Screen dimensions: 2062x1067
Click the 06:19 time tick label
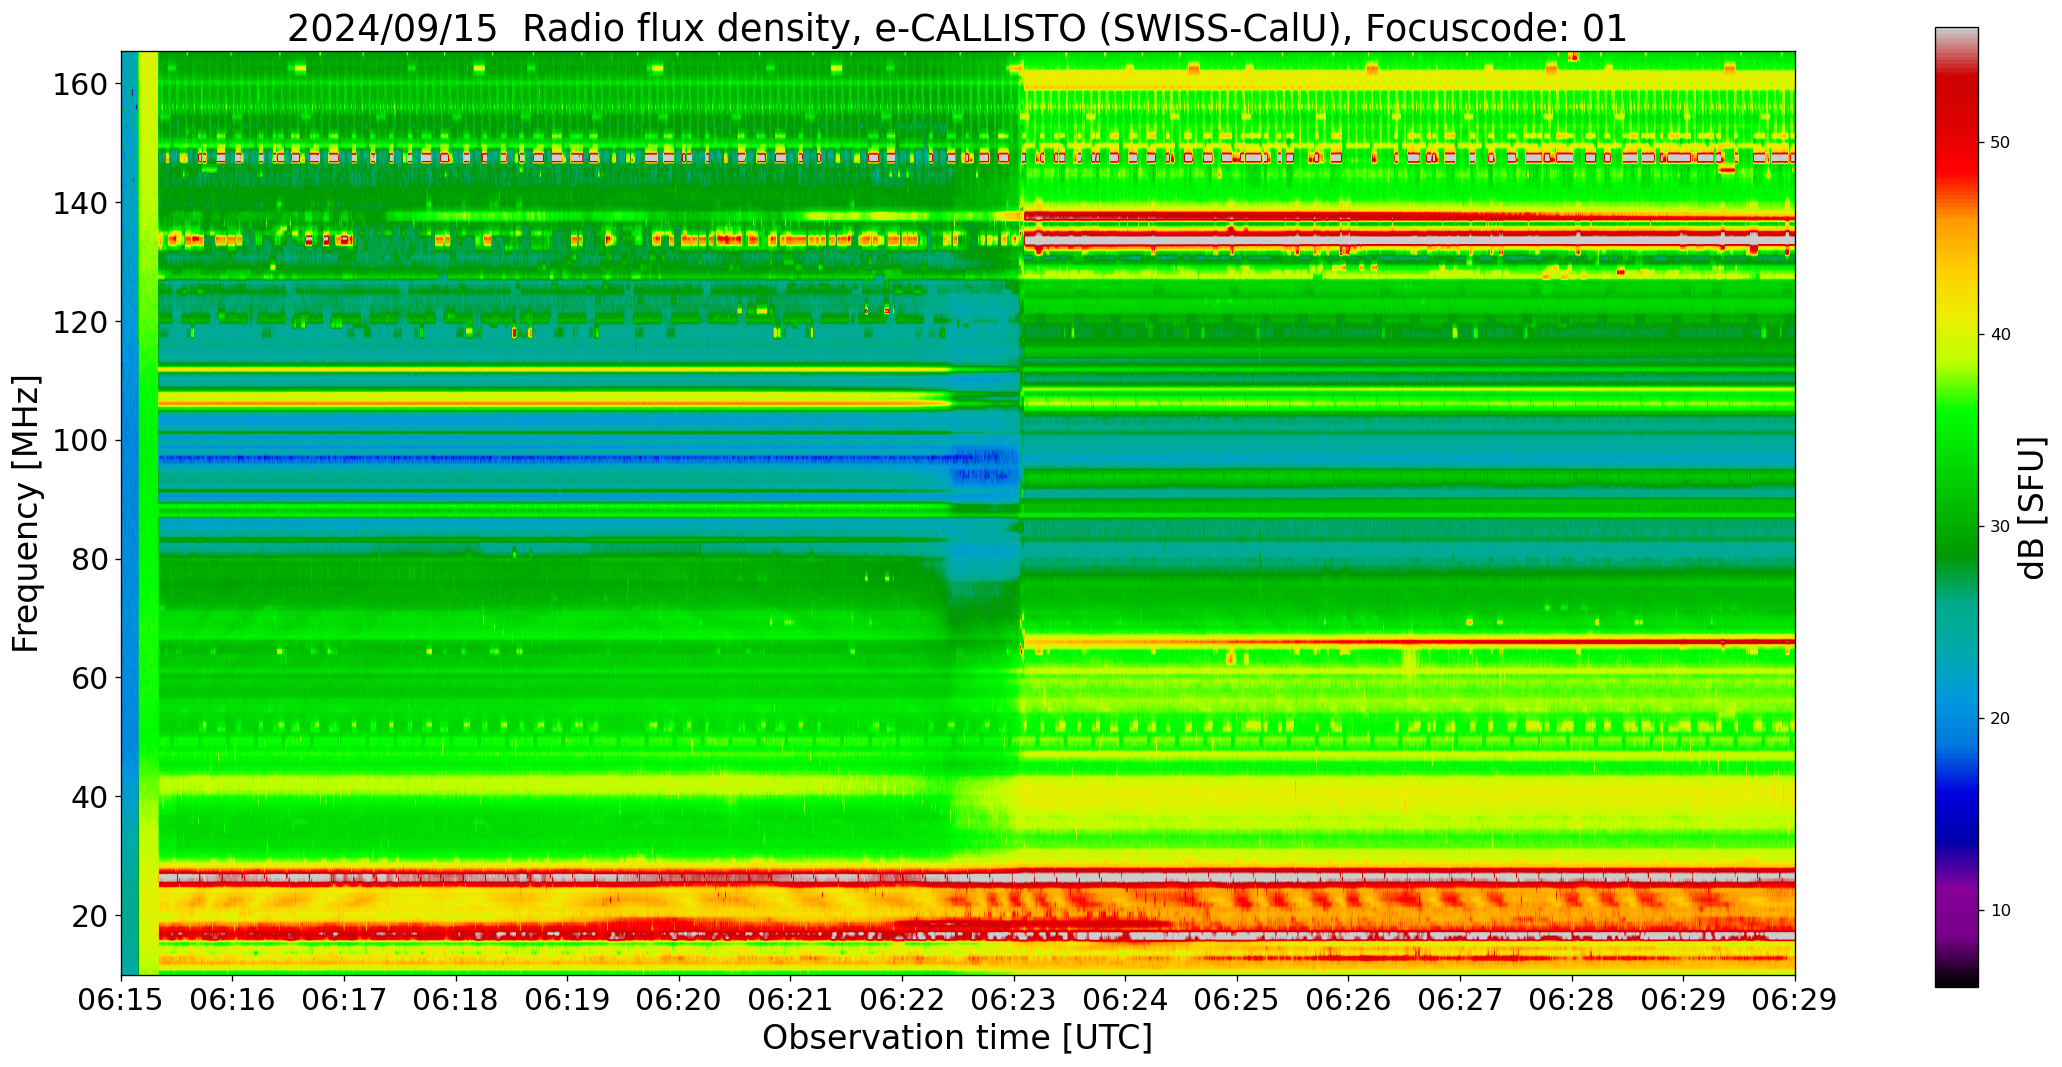(568, 999)
